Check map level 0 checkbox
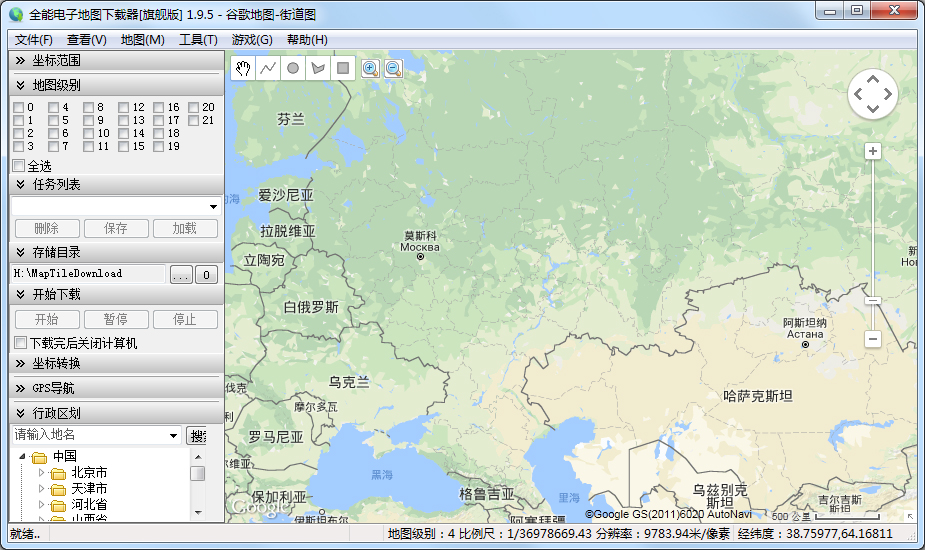Image resolution: width=925 pixels, height=550 pixels. click(18, 107)
